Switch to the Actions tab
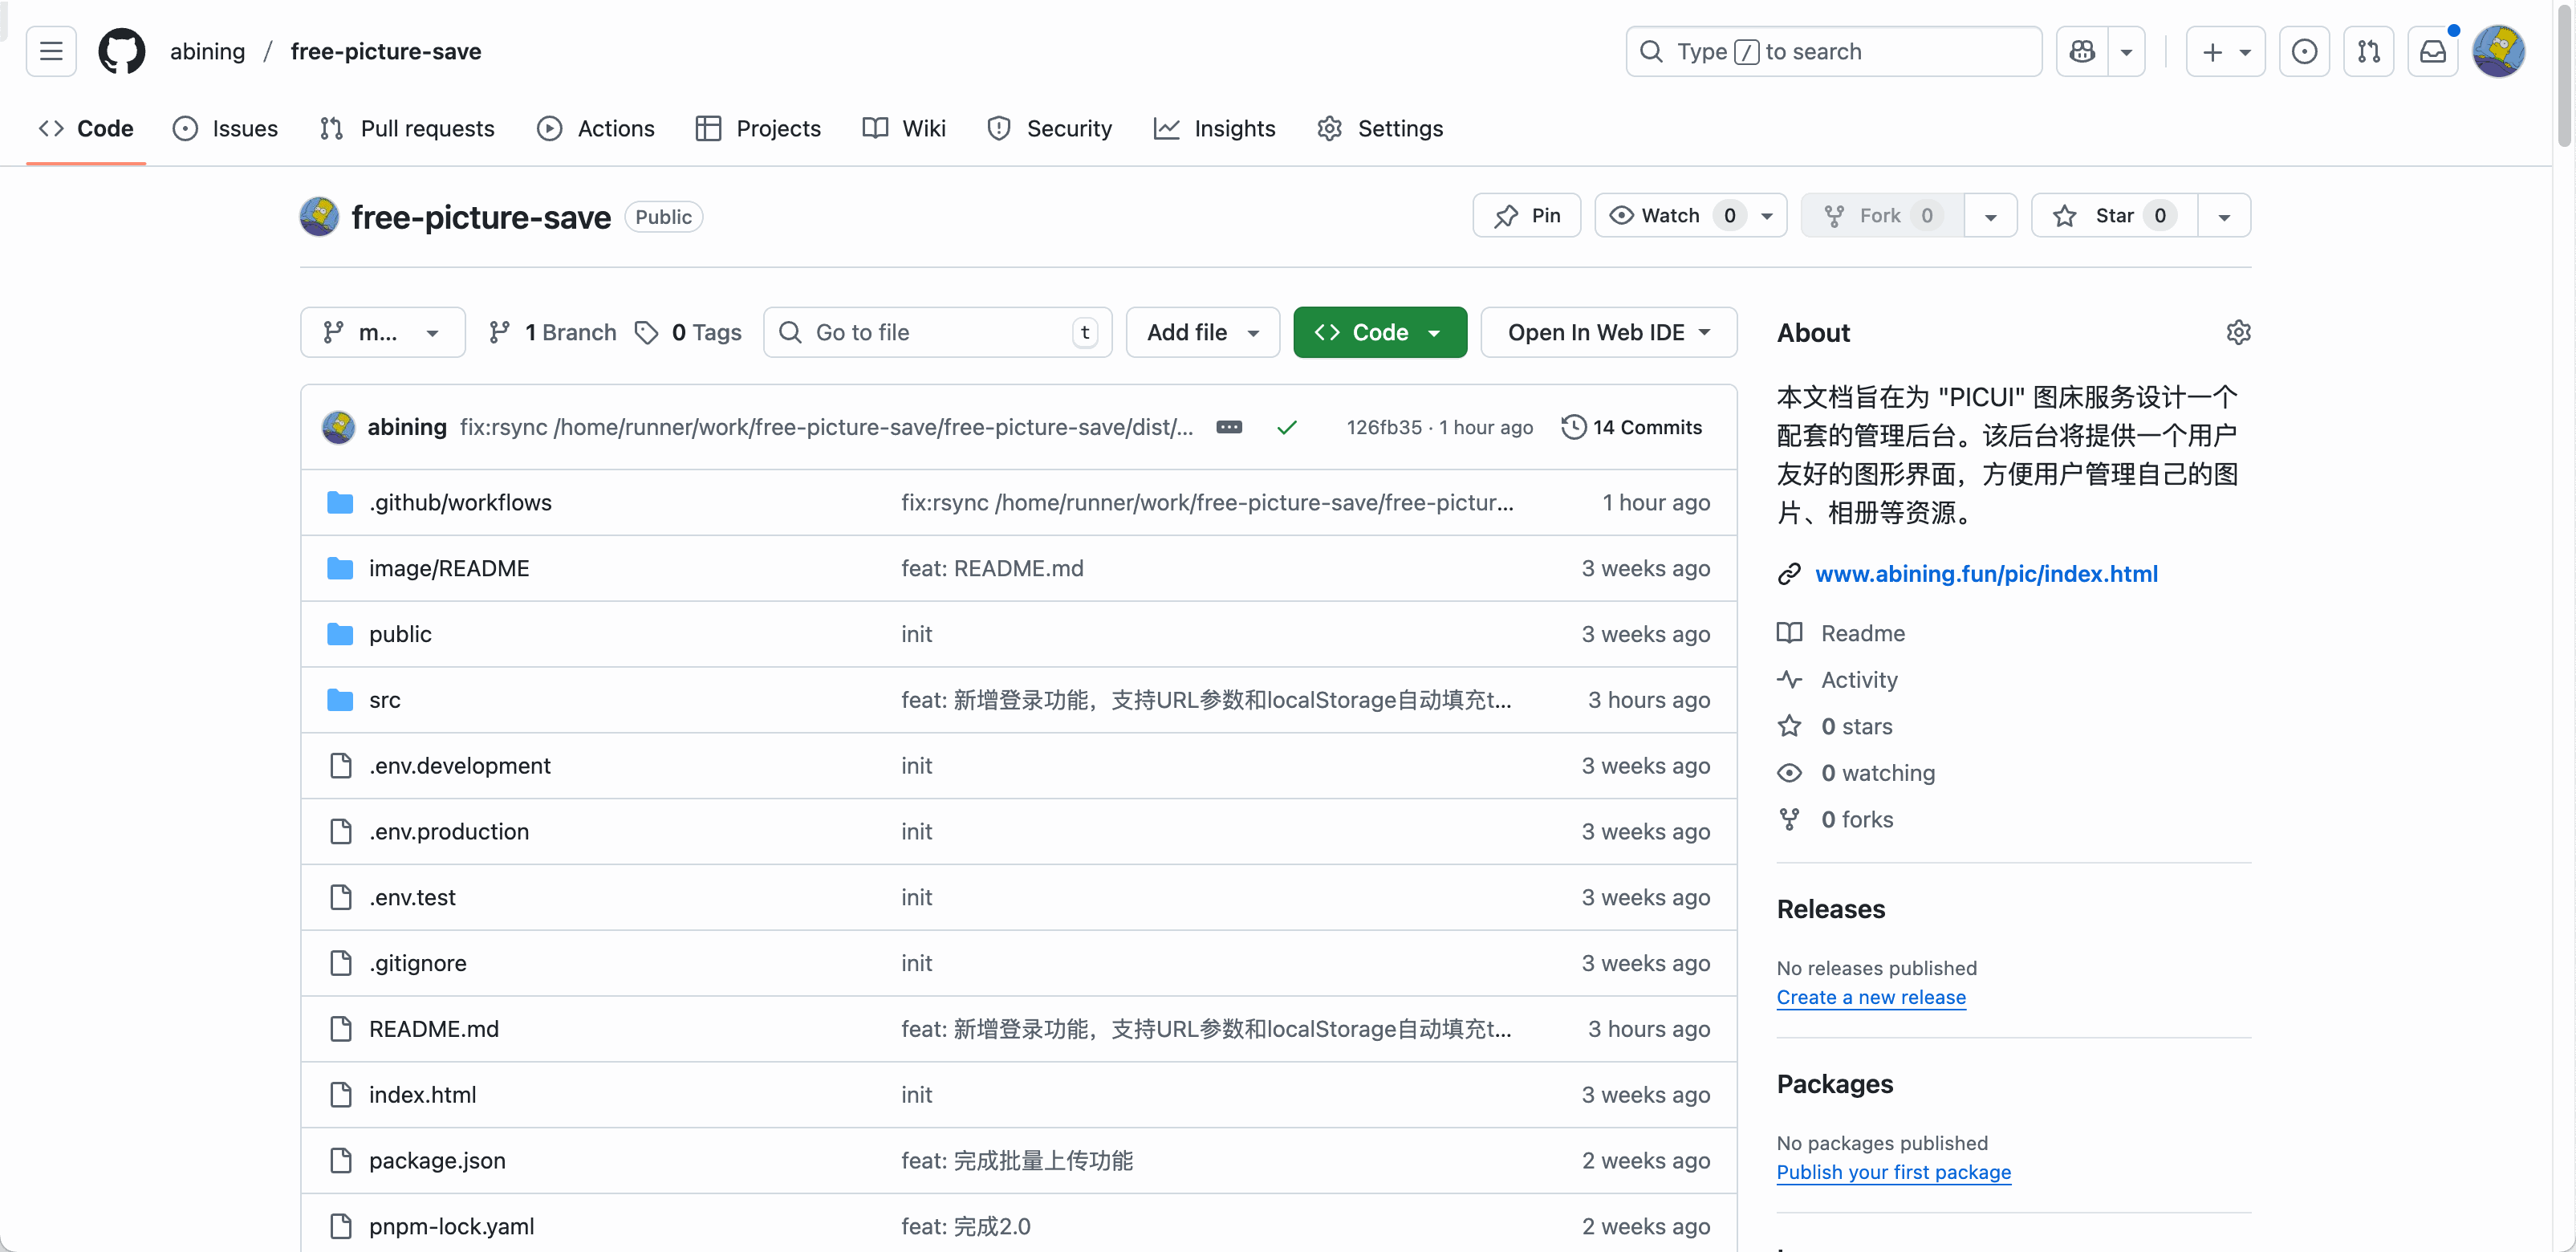Viewport: 2576px width, 1252px height. click(x=596, y=128)
